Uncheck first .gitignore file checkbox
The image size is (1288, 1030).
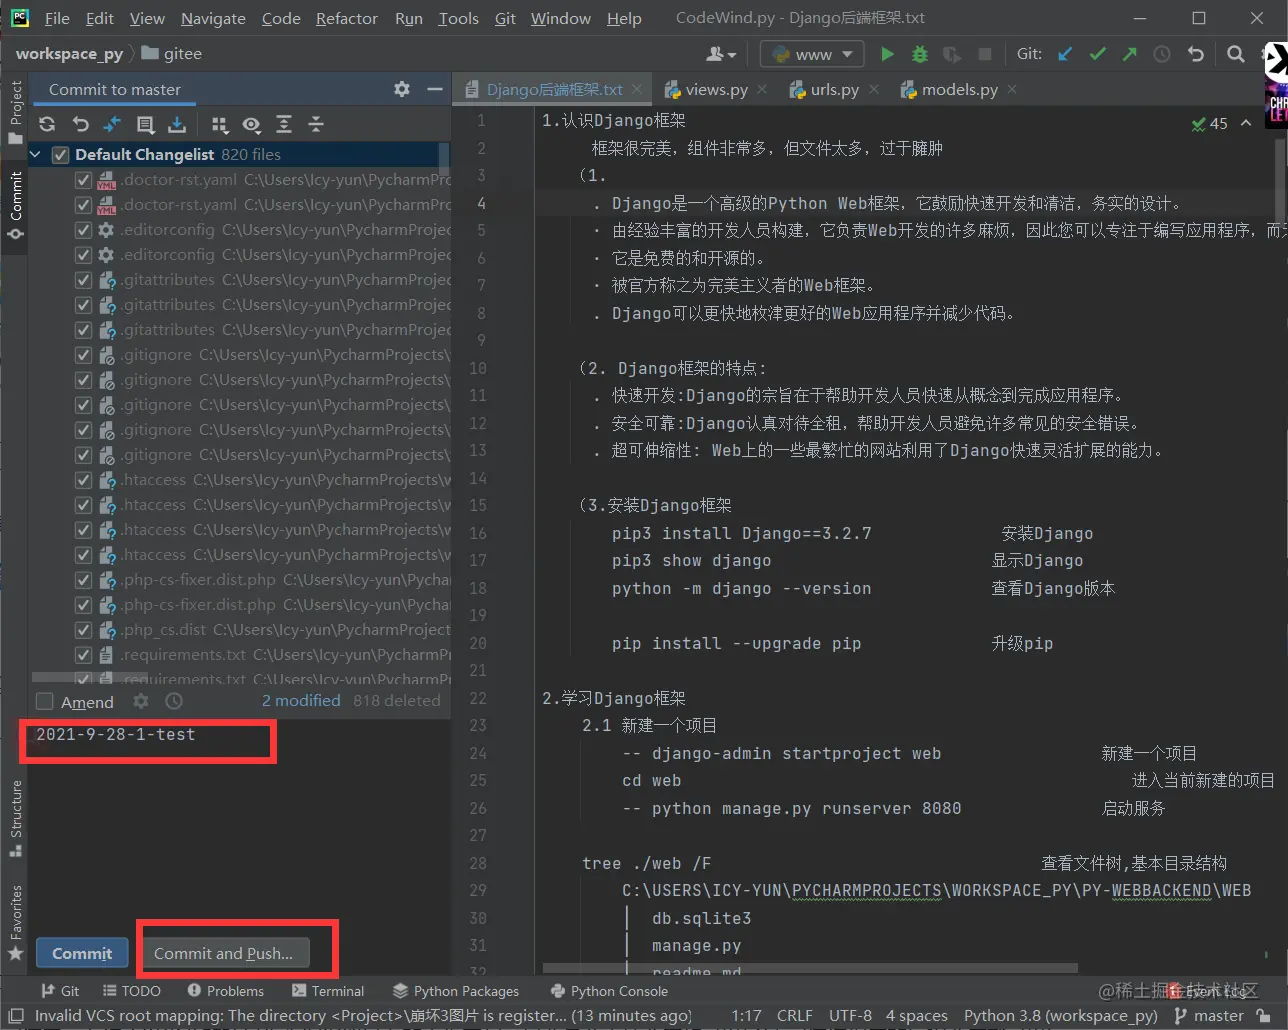click(x=84, y=355)
